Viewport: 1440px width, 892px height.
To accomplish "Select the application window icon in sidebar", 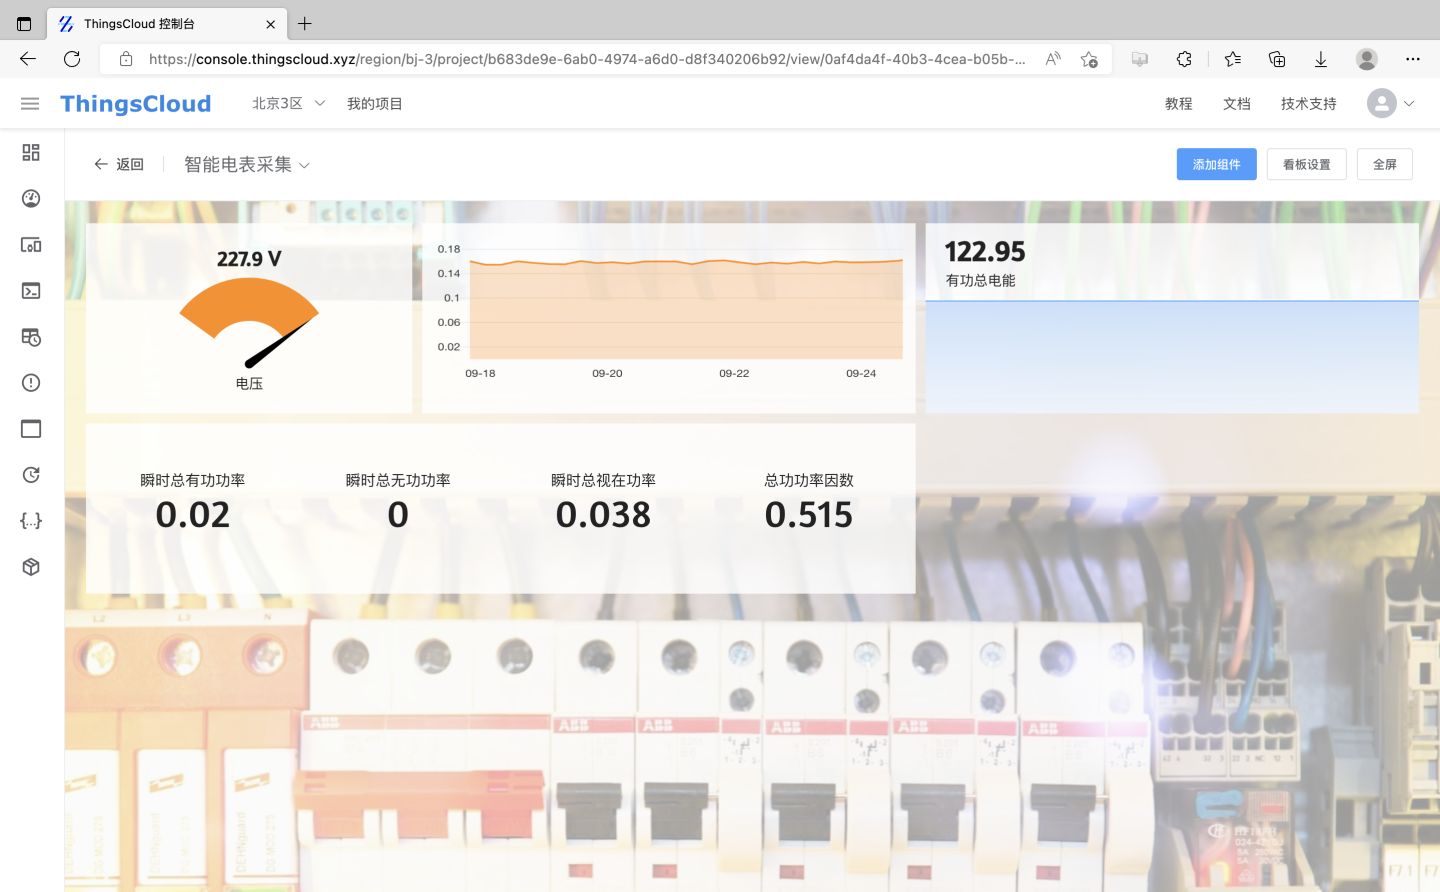I will [30, 428].
